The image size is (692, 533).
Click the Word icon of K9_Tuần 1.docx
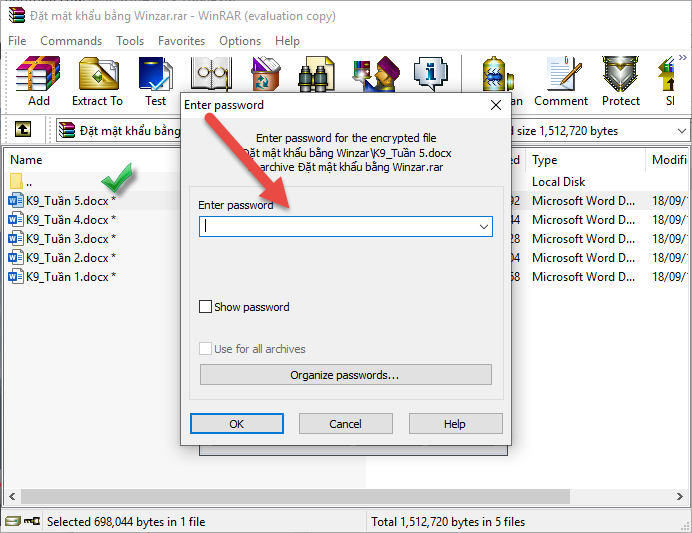[x=16, y=277]
